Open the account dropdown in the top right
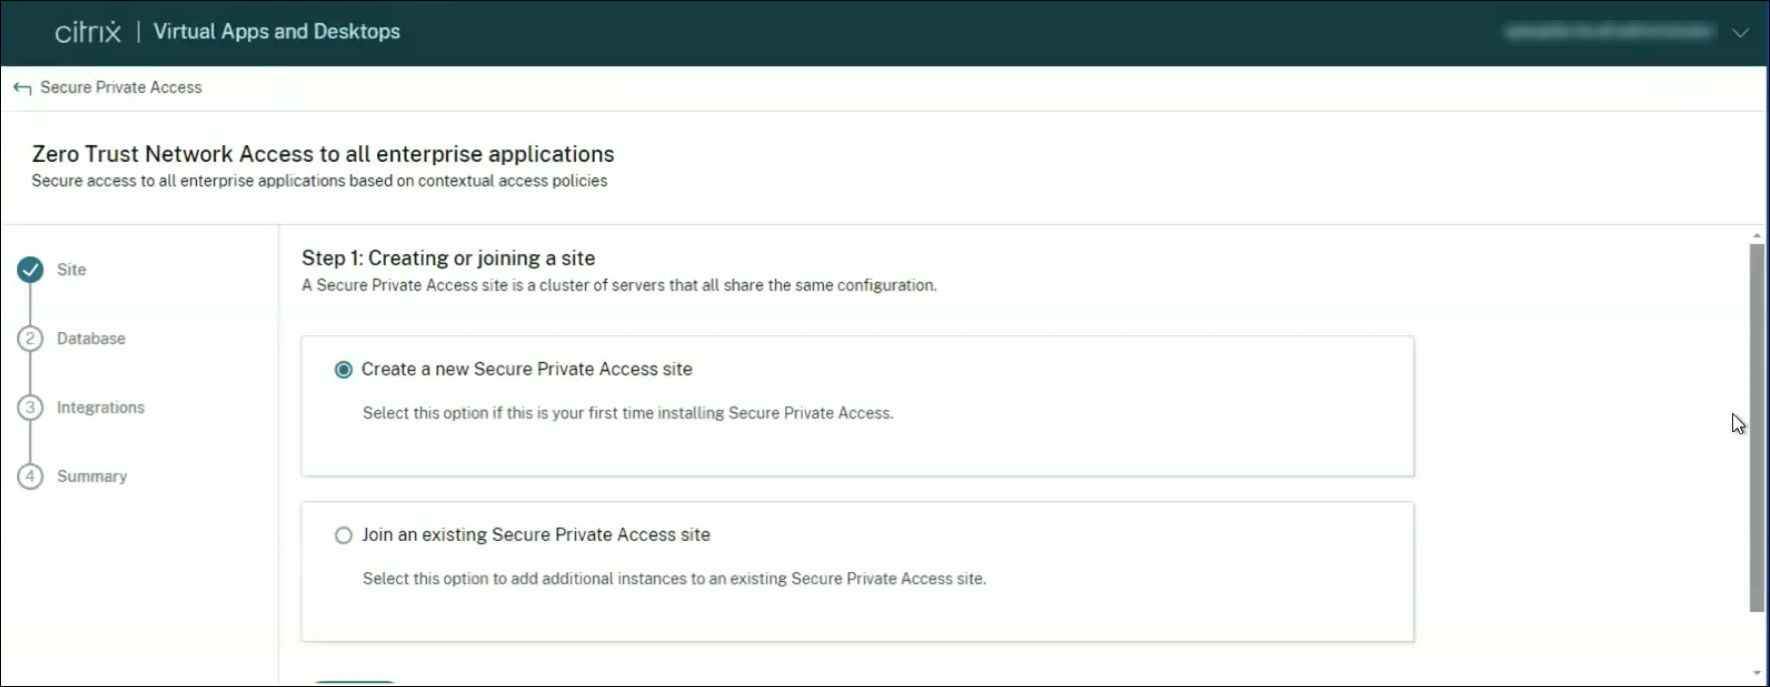 pyautogui.click(x=1742, y=33)
